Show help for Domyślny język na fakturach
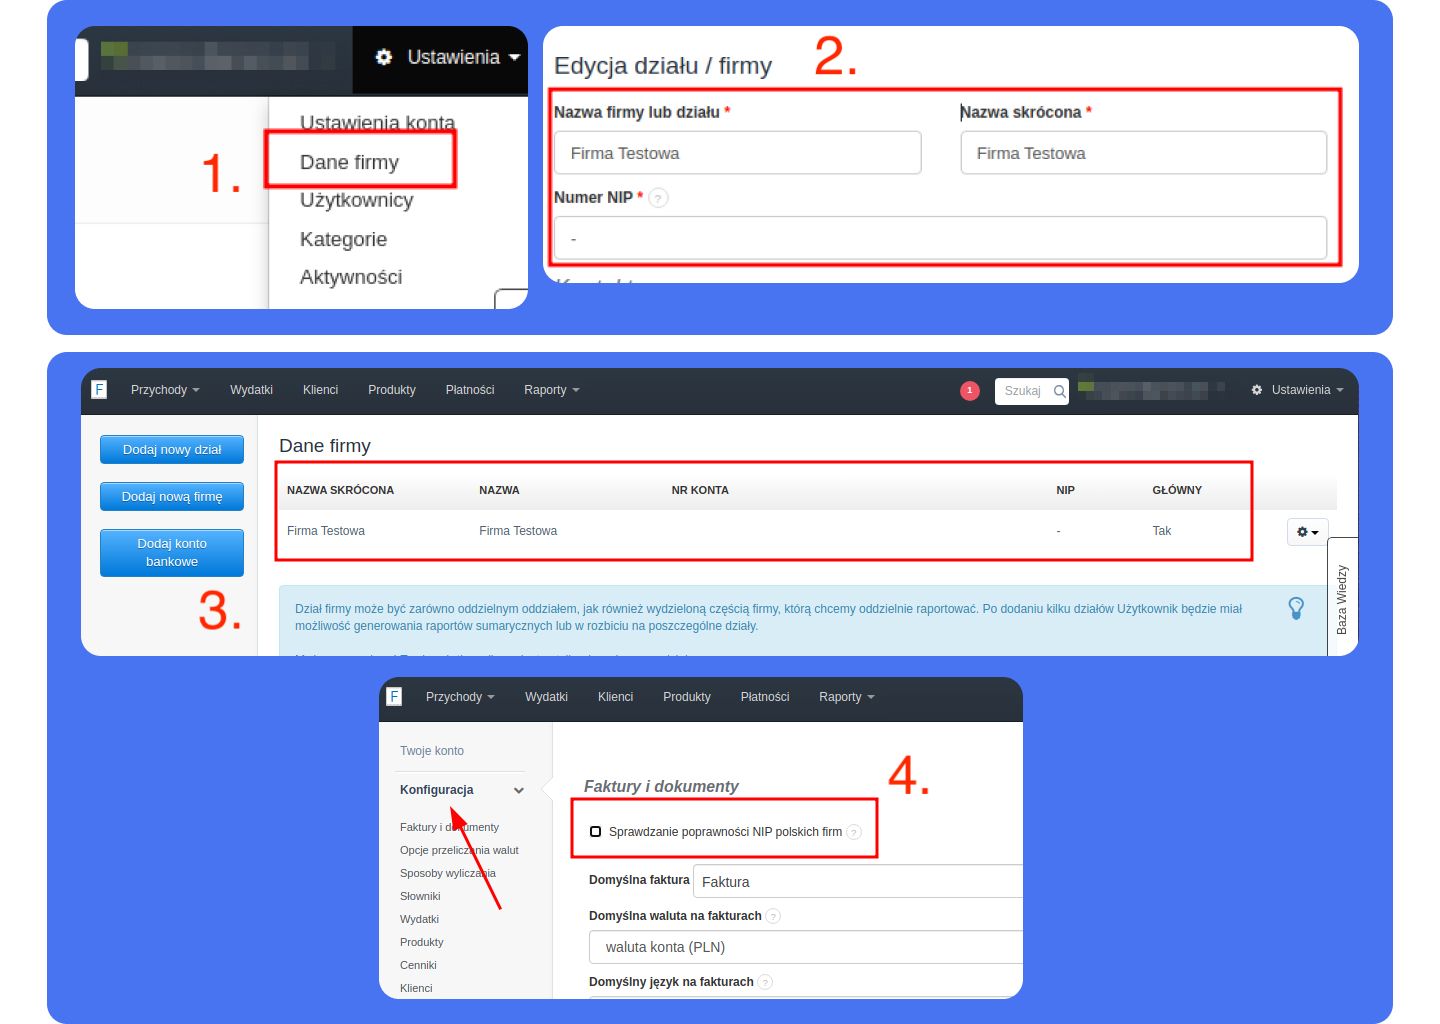This screenshot has width=1440, height=1024. click(x=765, y=982)
